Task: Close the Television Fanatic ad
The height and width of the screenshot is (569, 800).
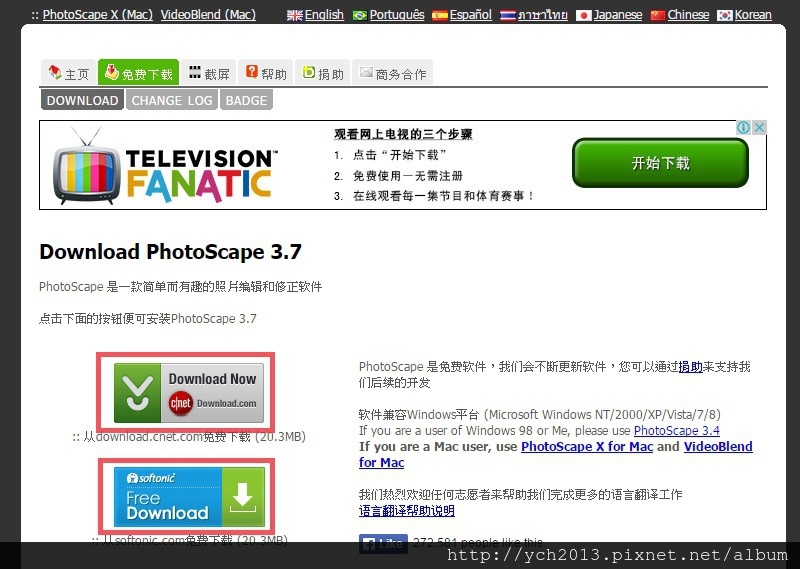Action: pyautogui.click(x=759, y=128)
